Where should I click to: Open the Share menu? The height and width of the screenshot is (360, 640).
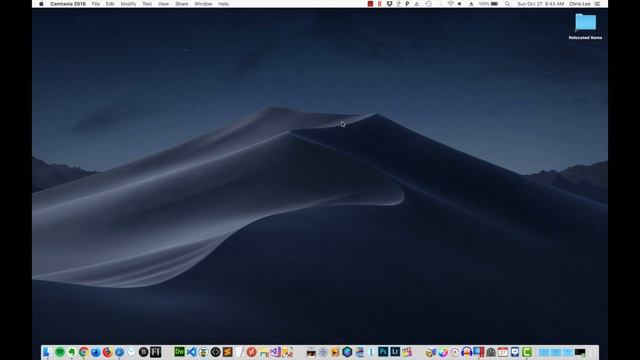coord(182,4)
